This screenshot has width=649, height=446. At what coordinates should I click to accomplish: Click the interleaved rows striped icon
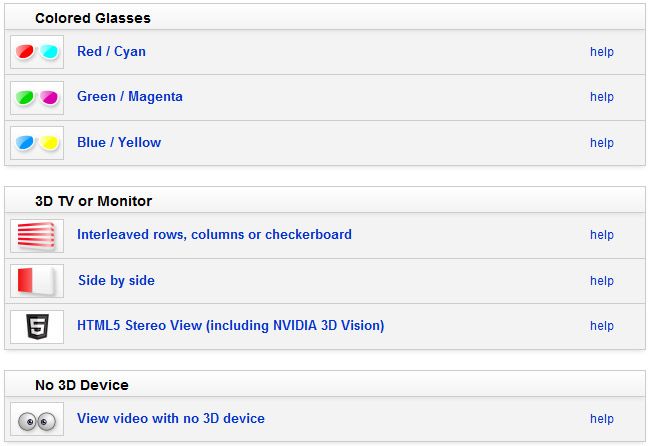[x=37, y=235]
